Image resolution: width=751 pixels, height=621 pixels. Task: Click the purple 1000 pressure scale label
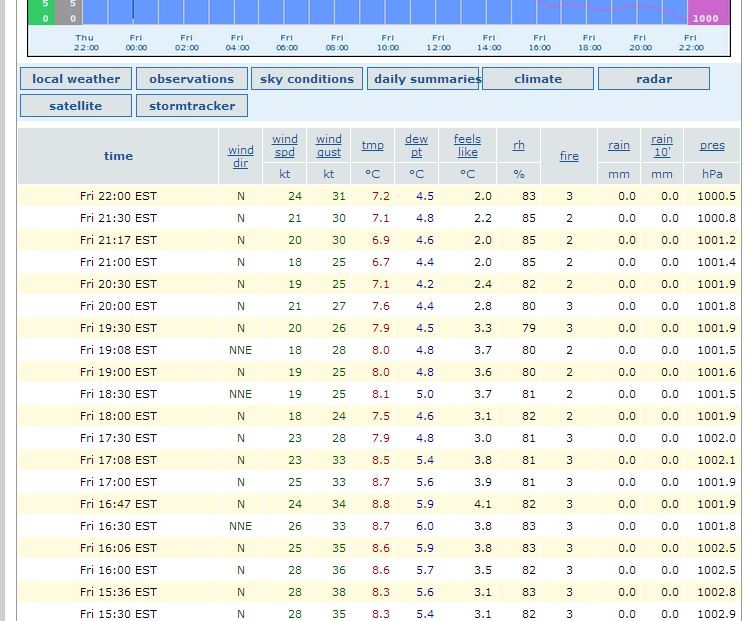[705, 19]
